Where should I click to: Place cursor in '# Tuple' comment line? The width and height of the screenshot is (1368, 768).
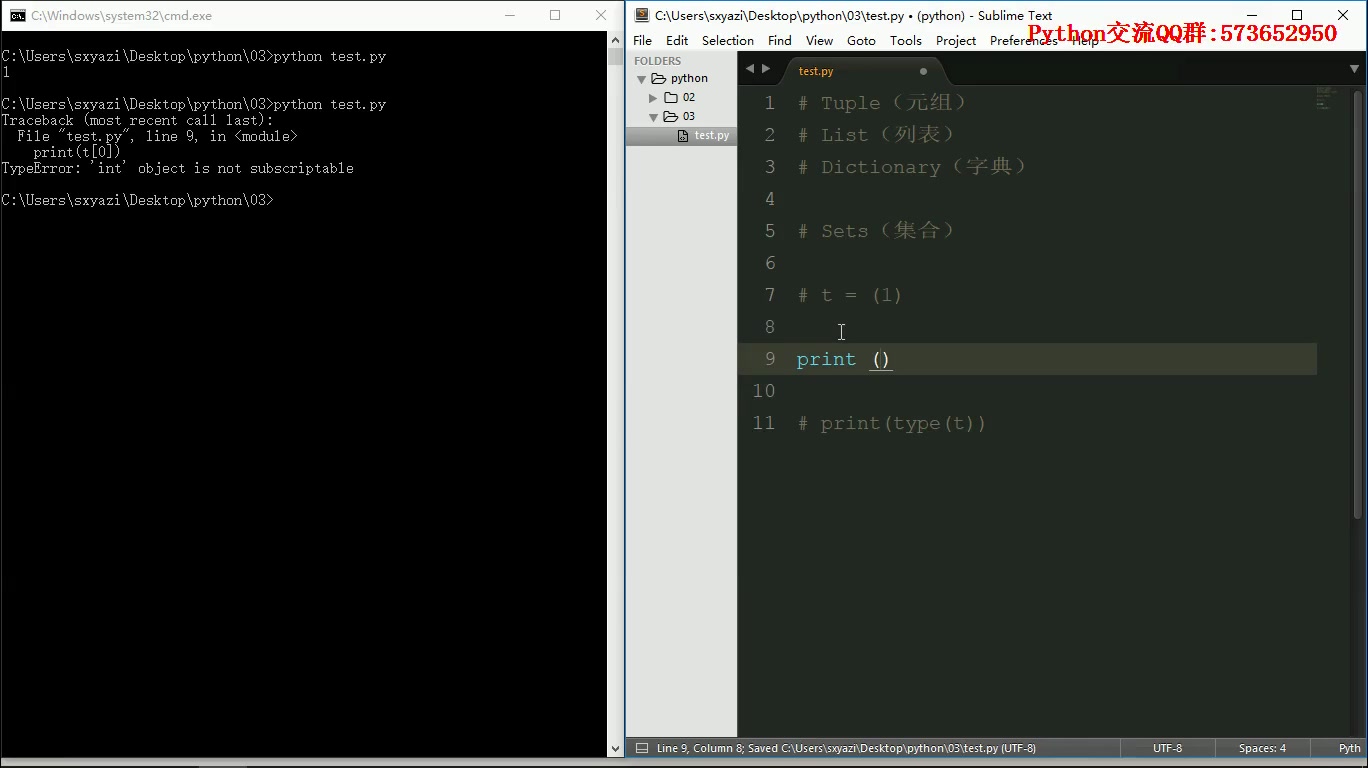pos(883,103)
